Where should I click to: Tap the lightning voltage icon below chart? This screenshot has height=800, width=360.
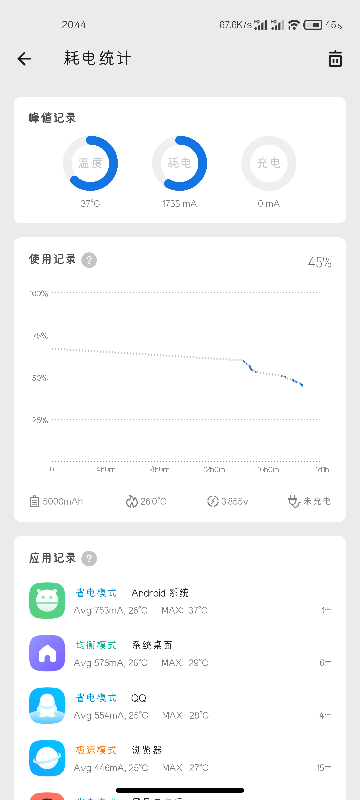coord(213,502)
